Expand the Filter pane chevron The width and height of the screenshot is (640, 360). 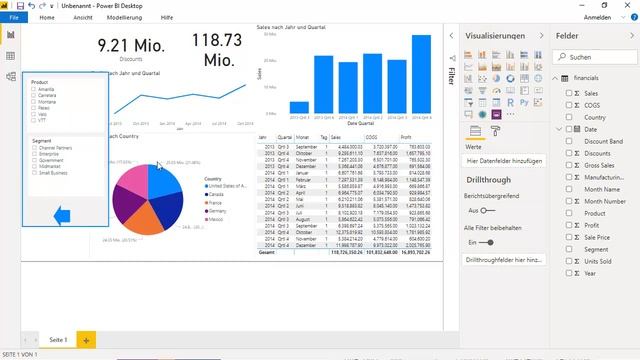pos(451,36)
